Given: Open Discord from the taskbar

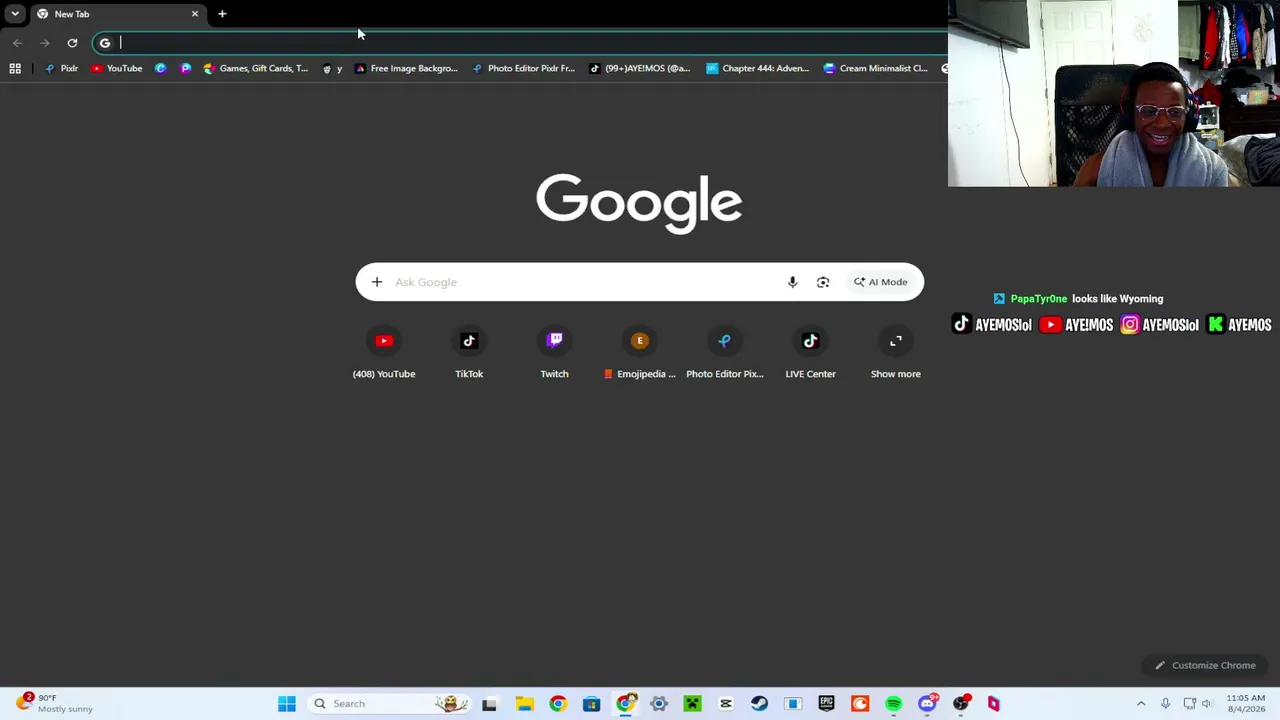Looking at the screenshot, I should coord(927,703).
